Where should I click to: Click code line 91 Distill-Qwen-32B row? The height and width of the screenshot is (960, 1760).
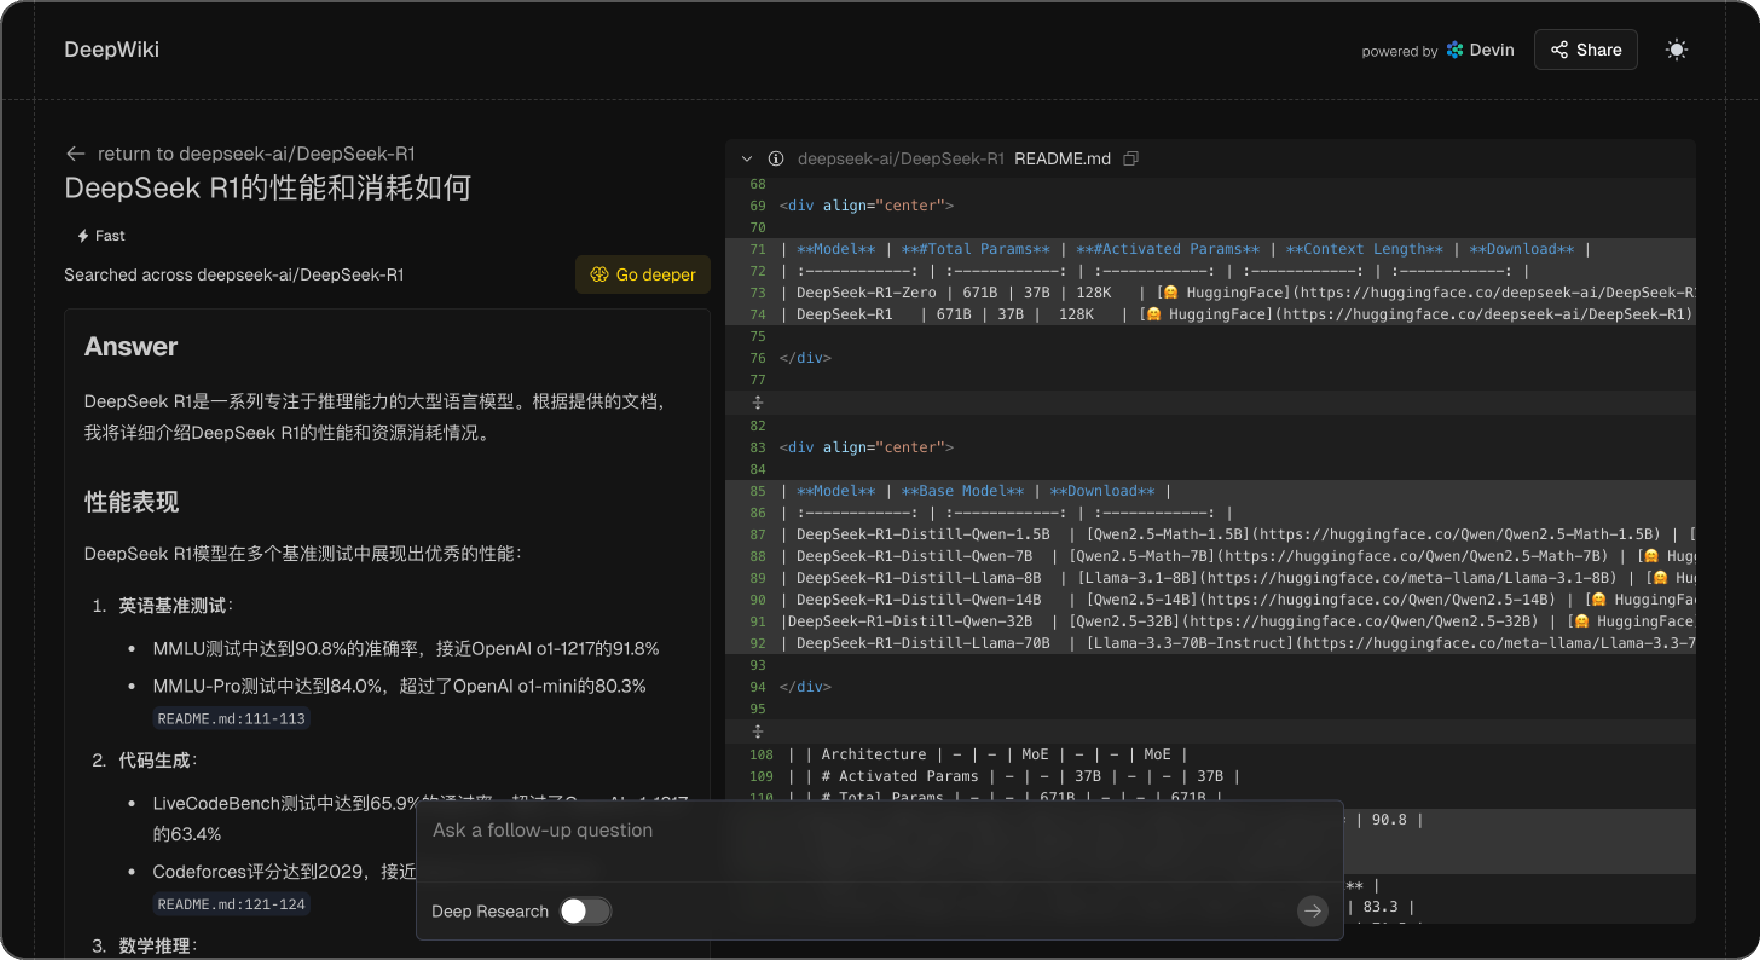[1210, 621]
